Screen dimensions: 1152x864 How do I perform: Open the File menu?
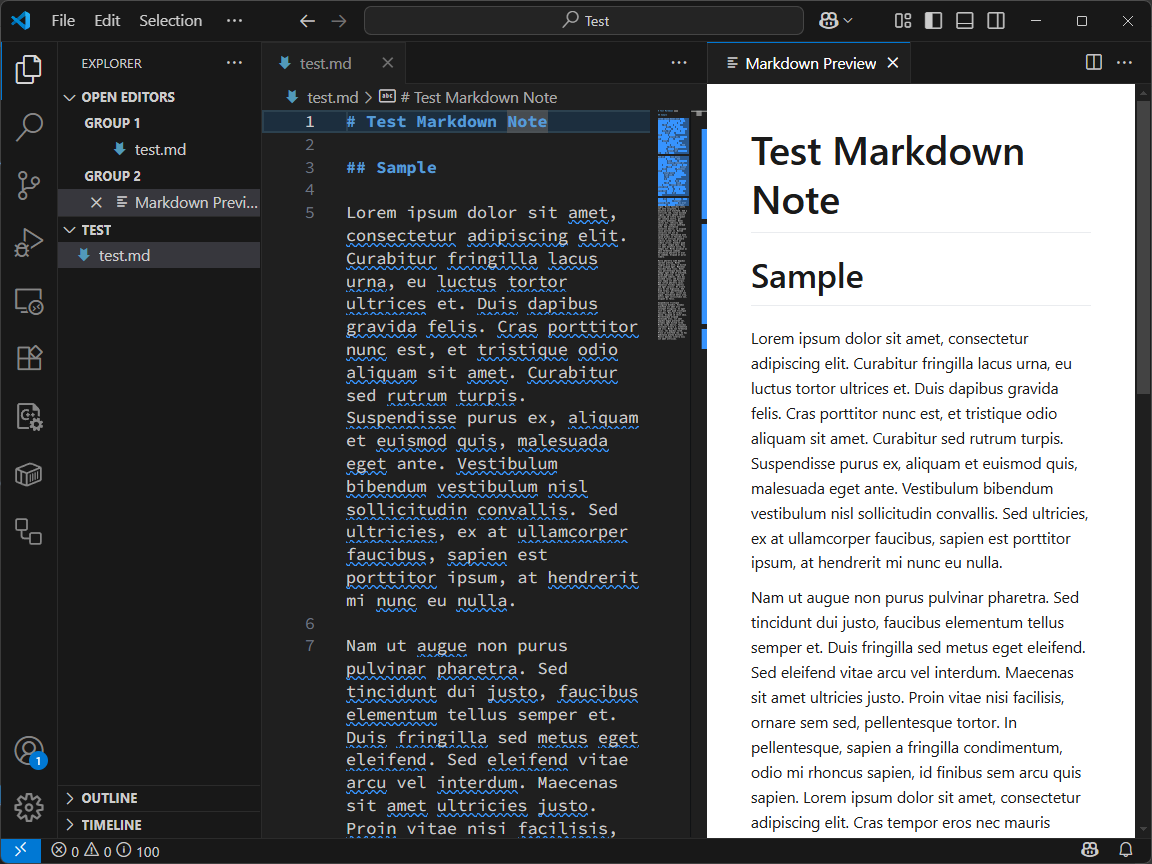(63, 21)
